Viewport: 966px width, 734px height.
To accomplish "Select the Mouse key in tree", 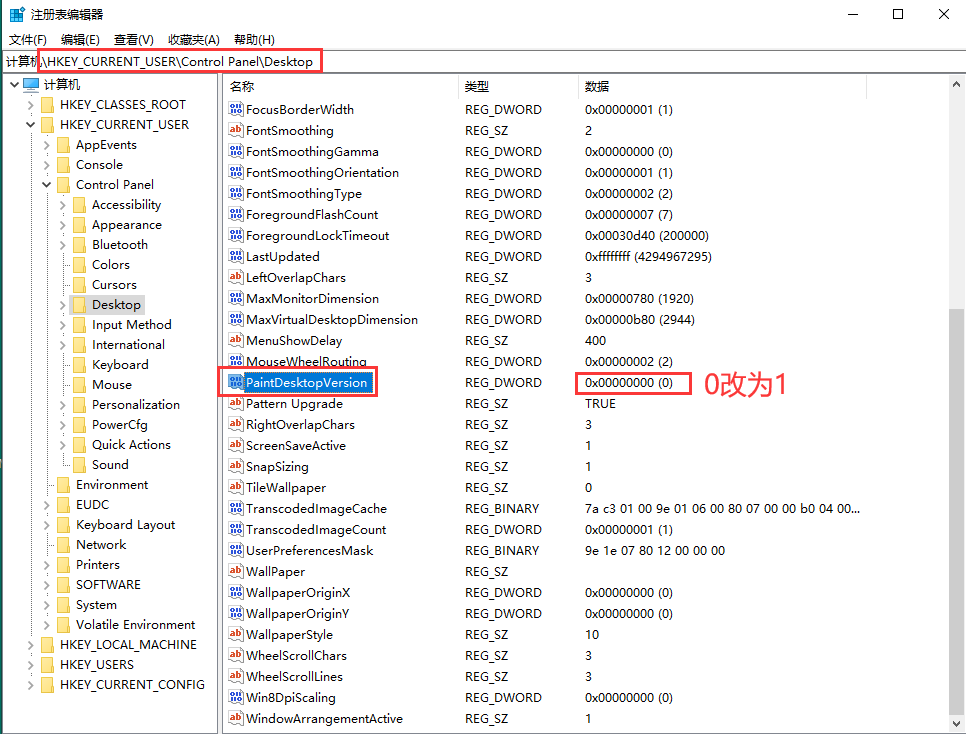I will coord(112,385).
